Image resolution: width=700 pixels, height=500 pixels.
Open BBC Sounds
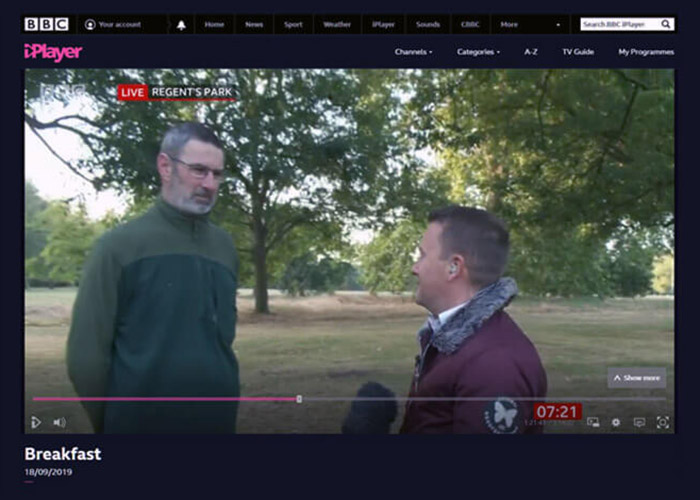pos(428,25)
